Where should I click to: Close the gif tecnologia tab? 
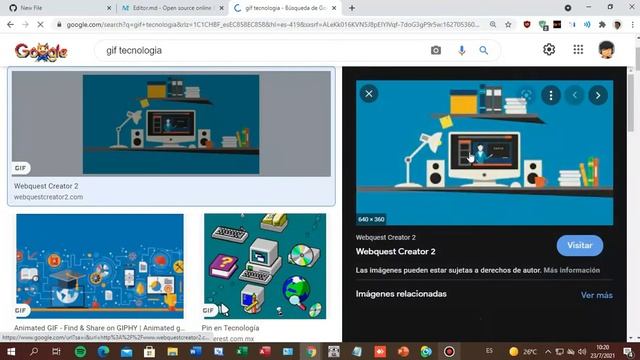334,8
